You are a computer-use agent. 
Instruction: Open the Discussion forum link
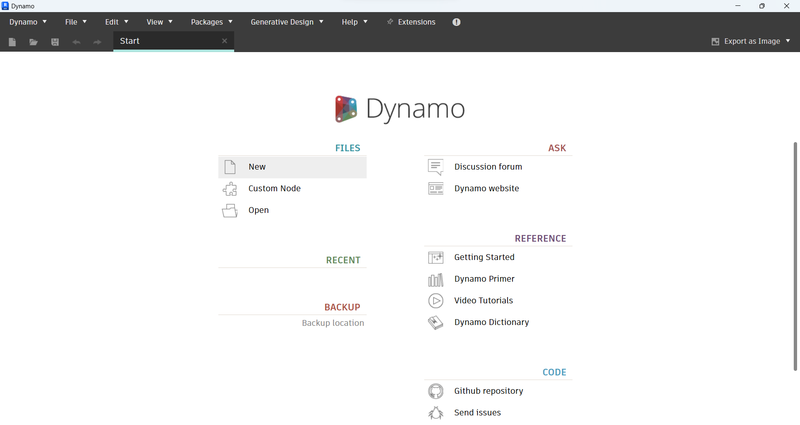[x=488, y=167]
